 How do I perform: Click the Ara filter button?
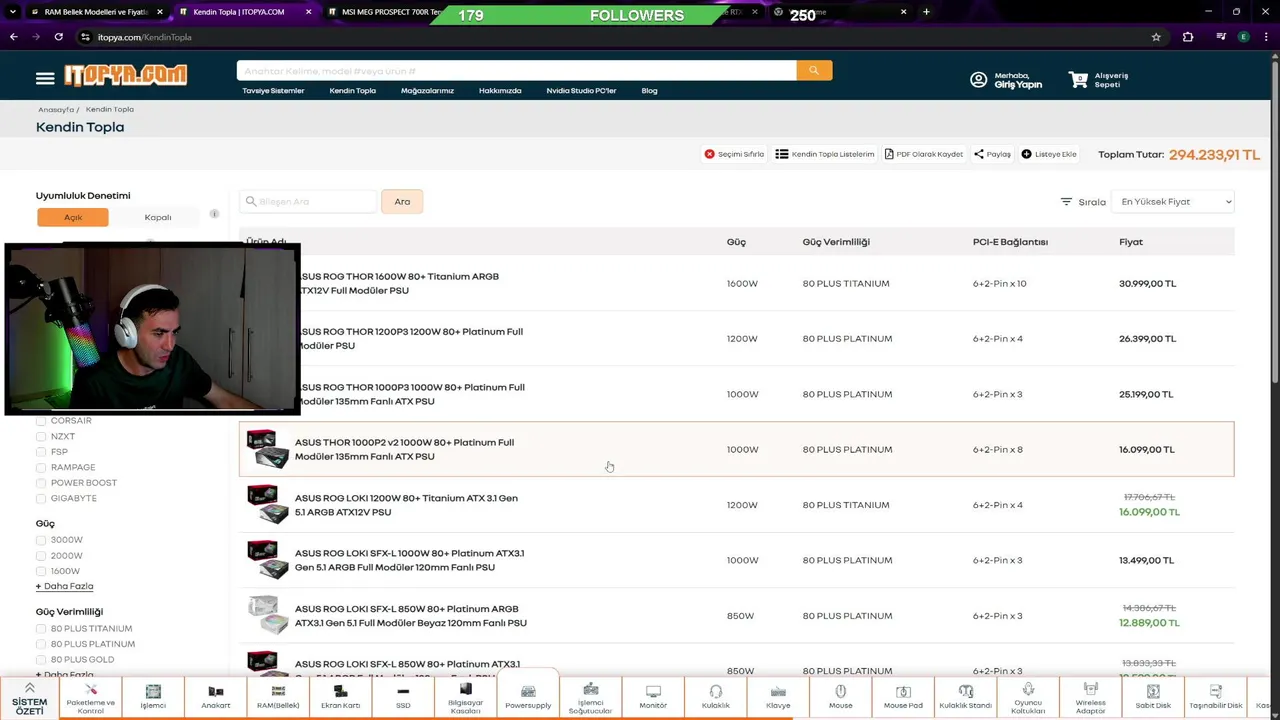point(402,202)
